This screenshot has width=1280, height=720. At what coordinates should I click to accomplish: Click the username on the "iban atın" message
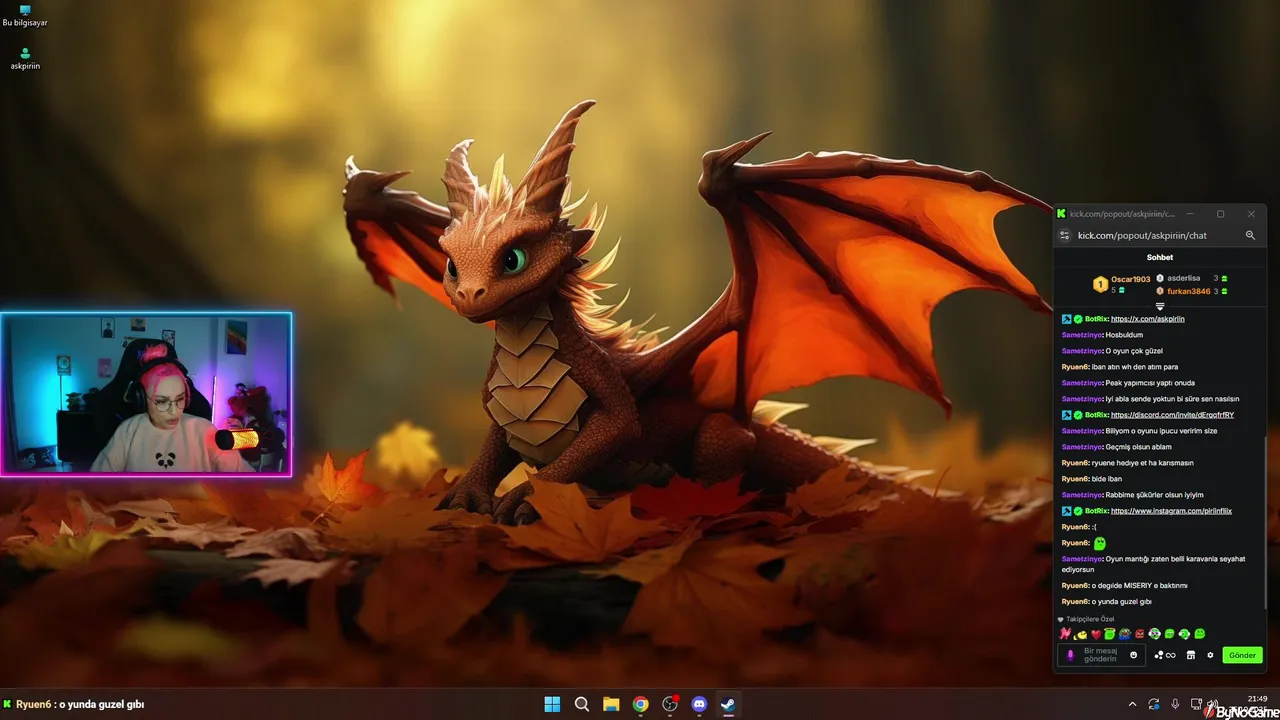click(x=1075, y=367)
